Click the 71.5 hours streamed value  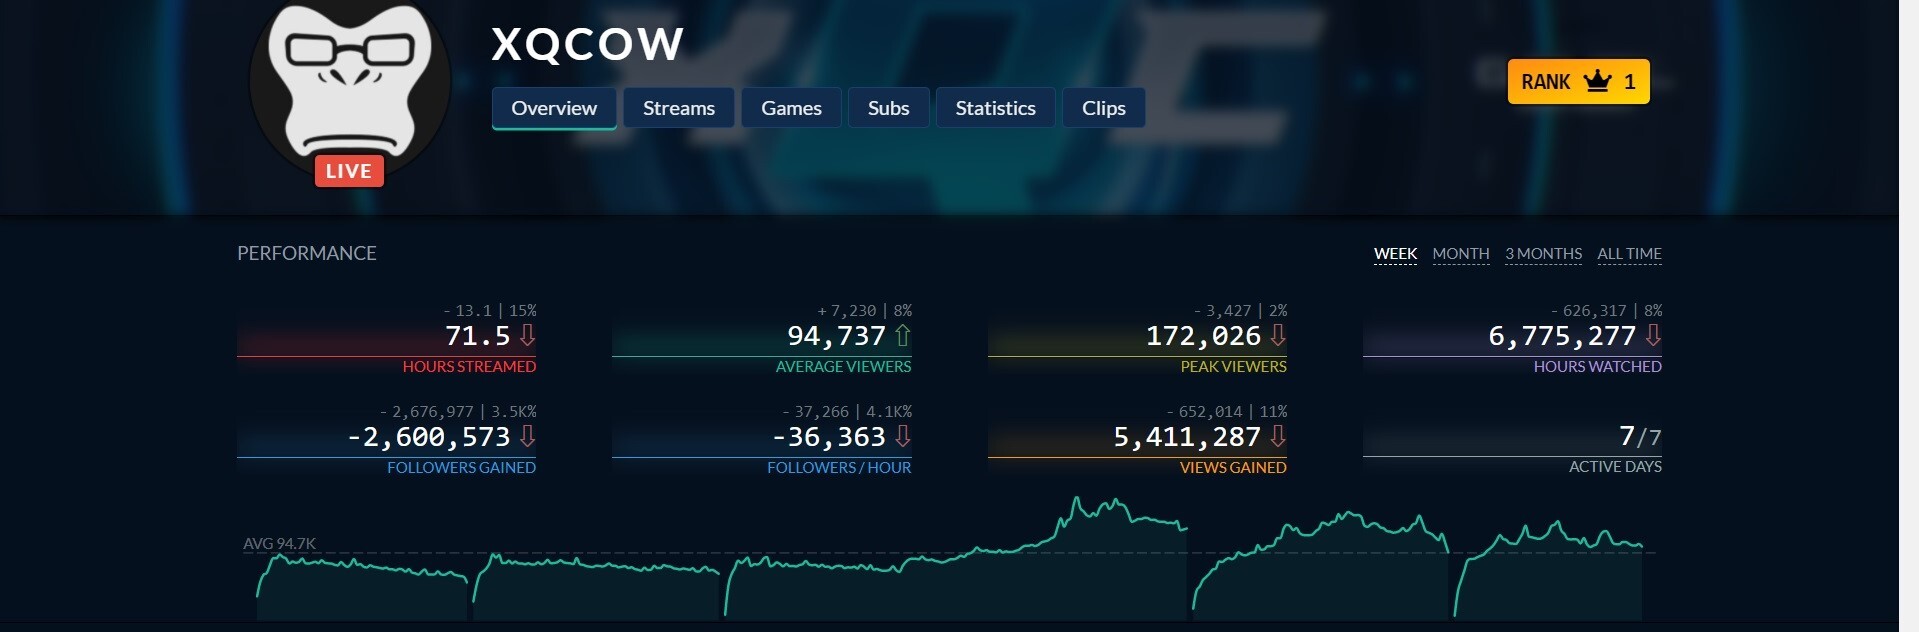(x=478, y=336)
